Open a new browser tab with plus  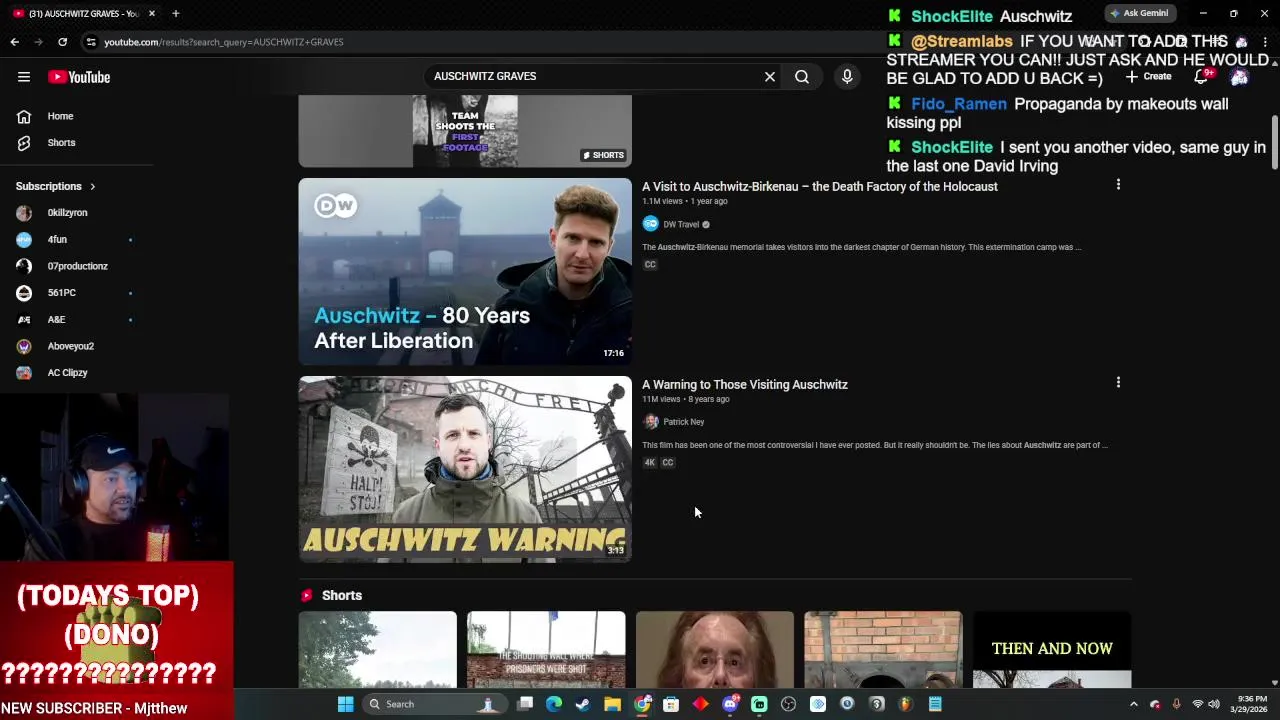click(175, 13)
